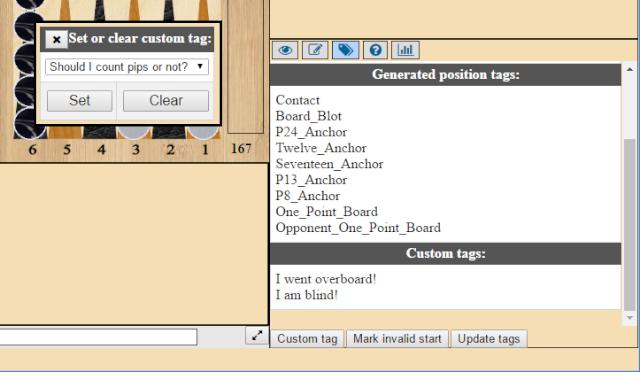Show the bar chart statistics icon

pyautogui.click(x=405, y=50)
